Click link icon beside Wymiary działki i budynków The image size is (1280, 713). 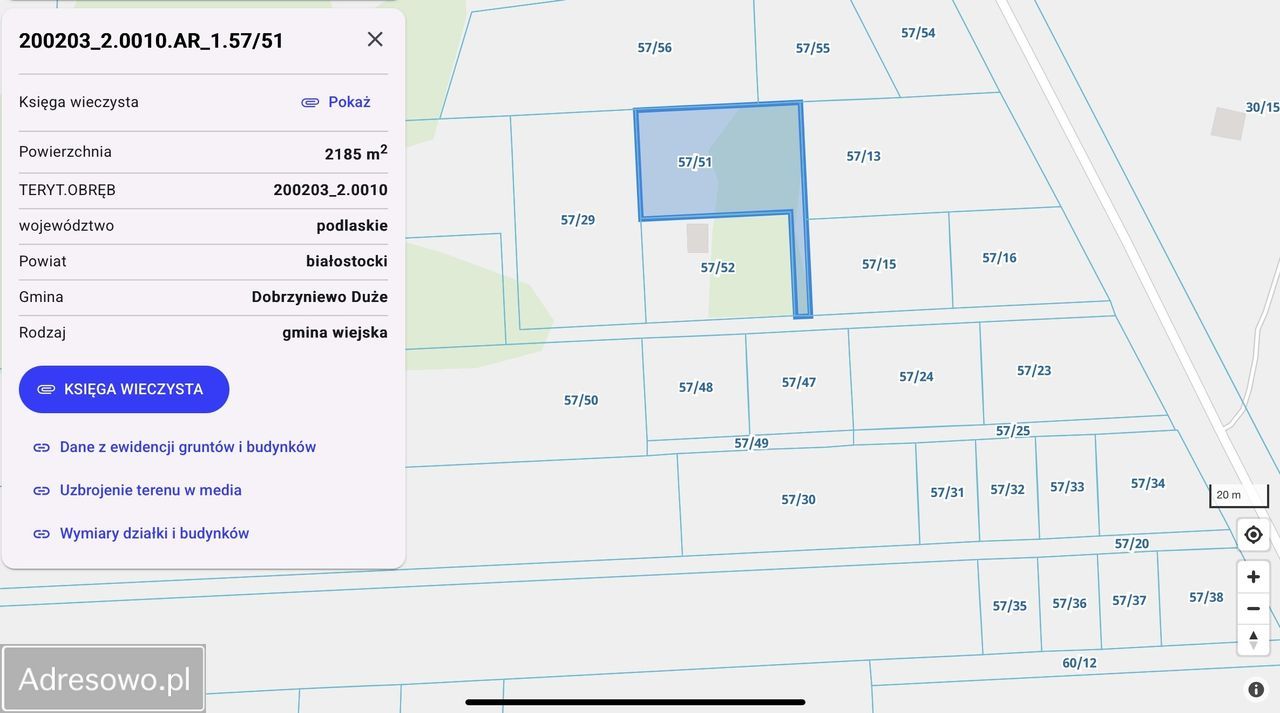(x=41, y=533)
